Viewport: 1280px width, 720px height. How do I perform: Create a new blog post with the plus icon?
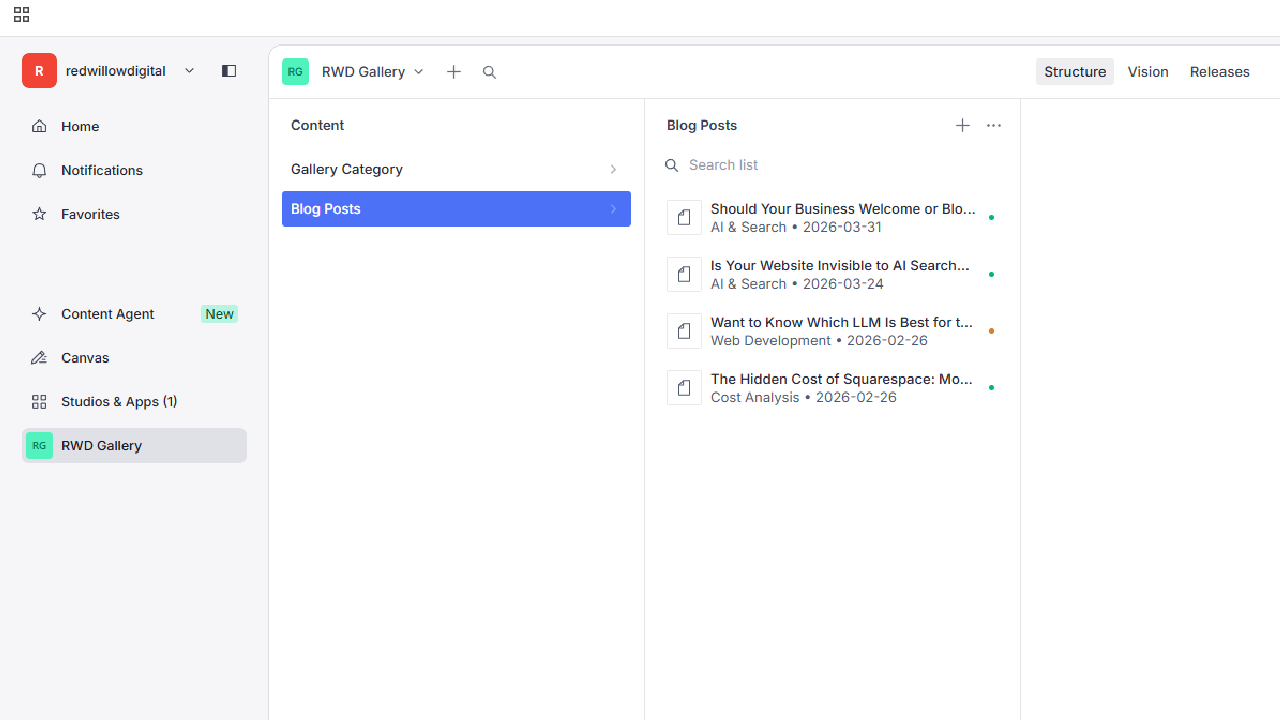962,125
